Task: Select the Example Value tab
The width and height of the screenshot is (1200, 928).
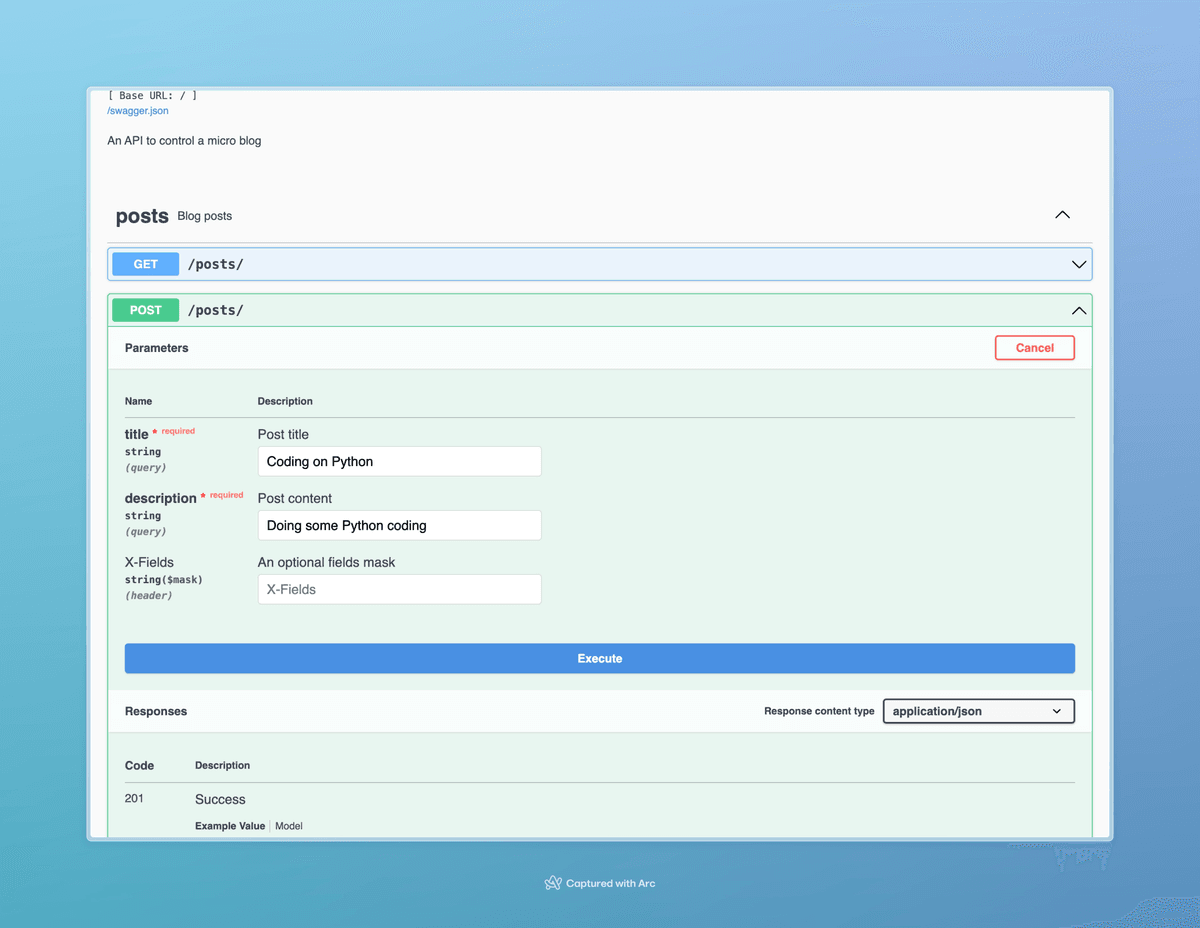Action: pyautogui.click(x=231, y=825)
